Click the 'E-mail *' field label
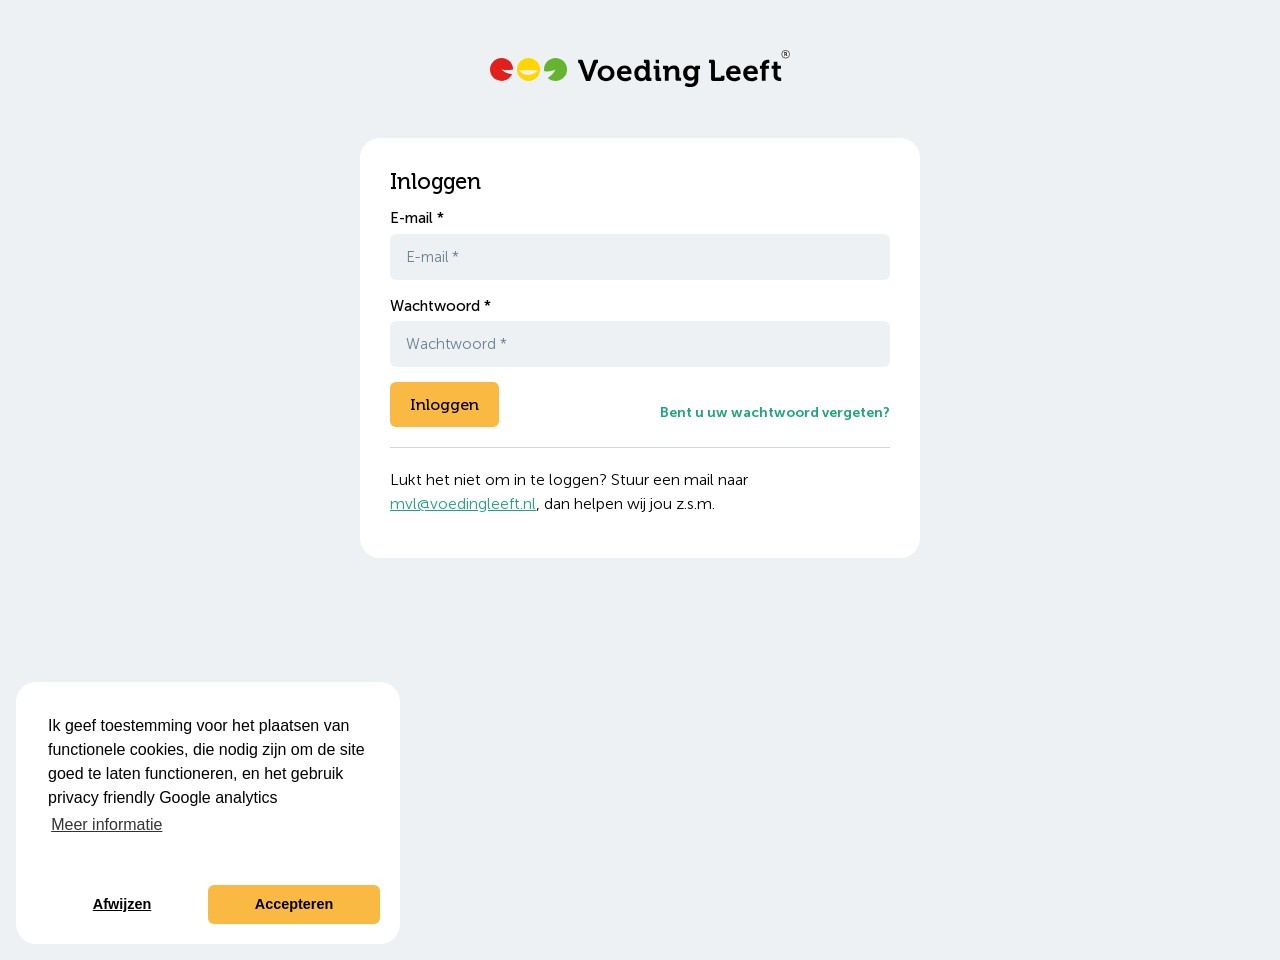The width and height of the screenshot is (1280, 960). [417, 218]
